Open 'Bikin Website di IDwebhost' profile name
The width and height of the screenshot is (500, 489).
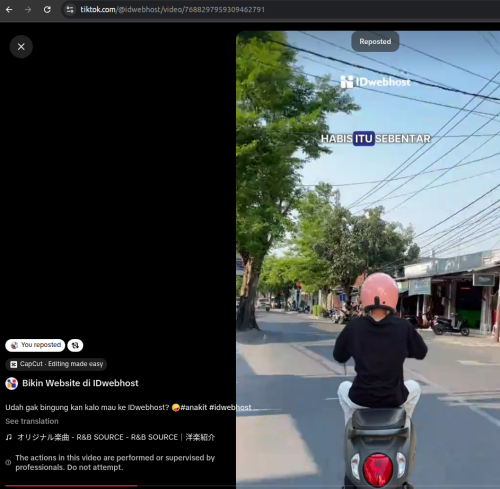80,383
